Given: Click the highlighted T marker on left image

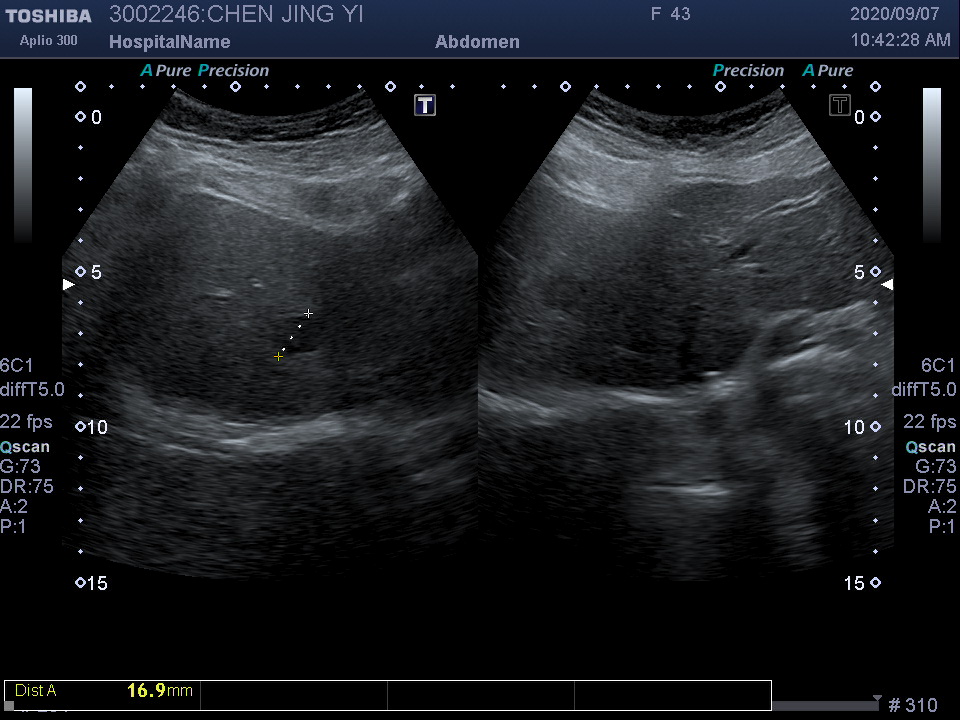Looking at the screenshot, I should (x=425, y=105).
